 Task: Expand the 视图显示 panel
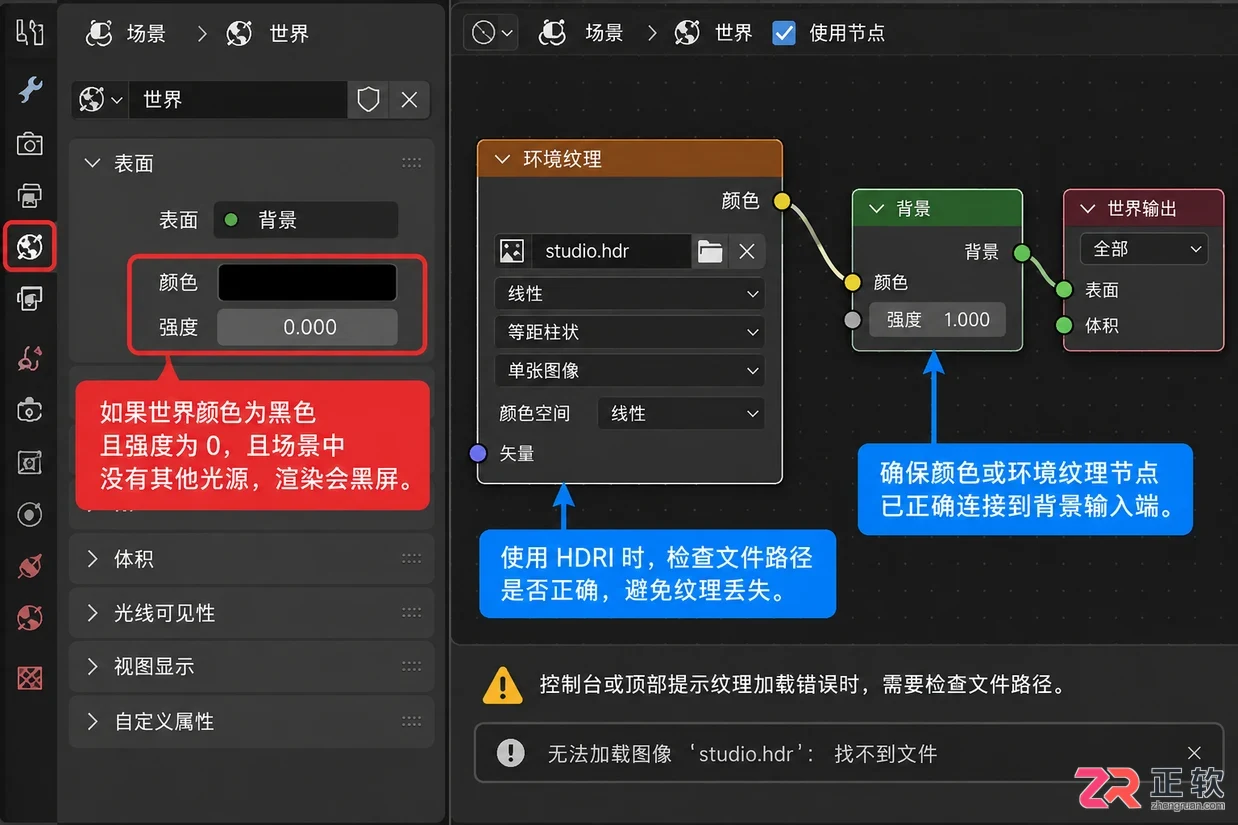[x=93, y=667]
